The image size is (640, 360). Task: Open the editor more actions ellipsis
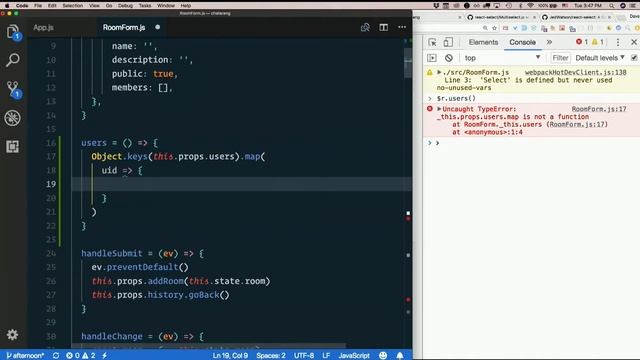pyautogui.click(x=402, y=27)
